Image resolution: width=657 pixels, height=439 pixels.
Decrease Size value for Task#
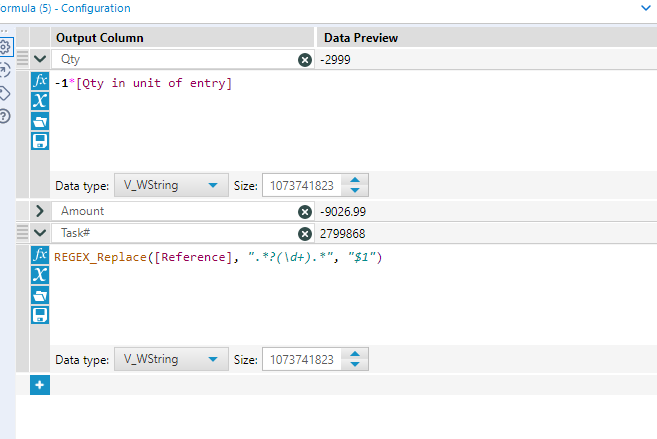[x=355, y=364]
